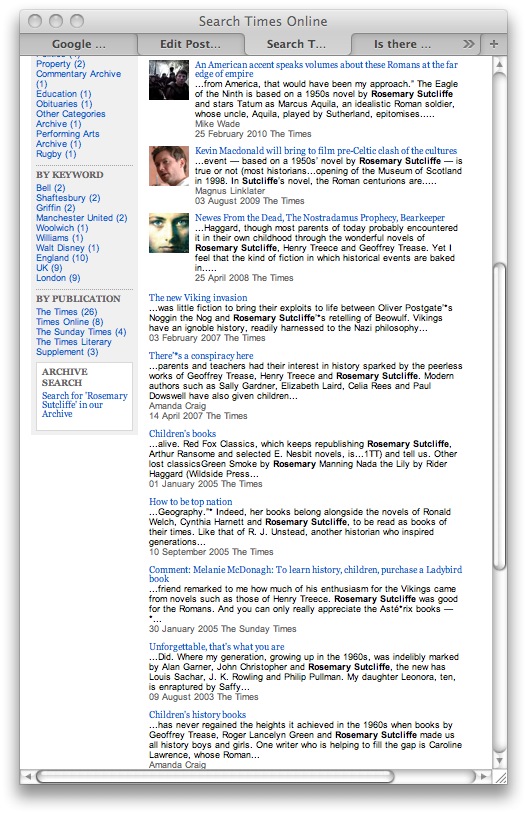Open the Eagle of the Ninth thumbnail
527x814 pixels.
click(169, 80)
